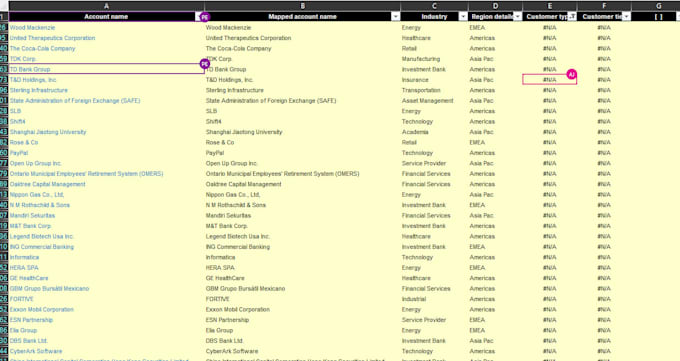
Task: Open GBM Grupo Bursátil Mexicano link in column A
Action: coord(49,288)
